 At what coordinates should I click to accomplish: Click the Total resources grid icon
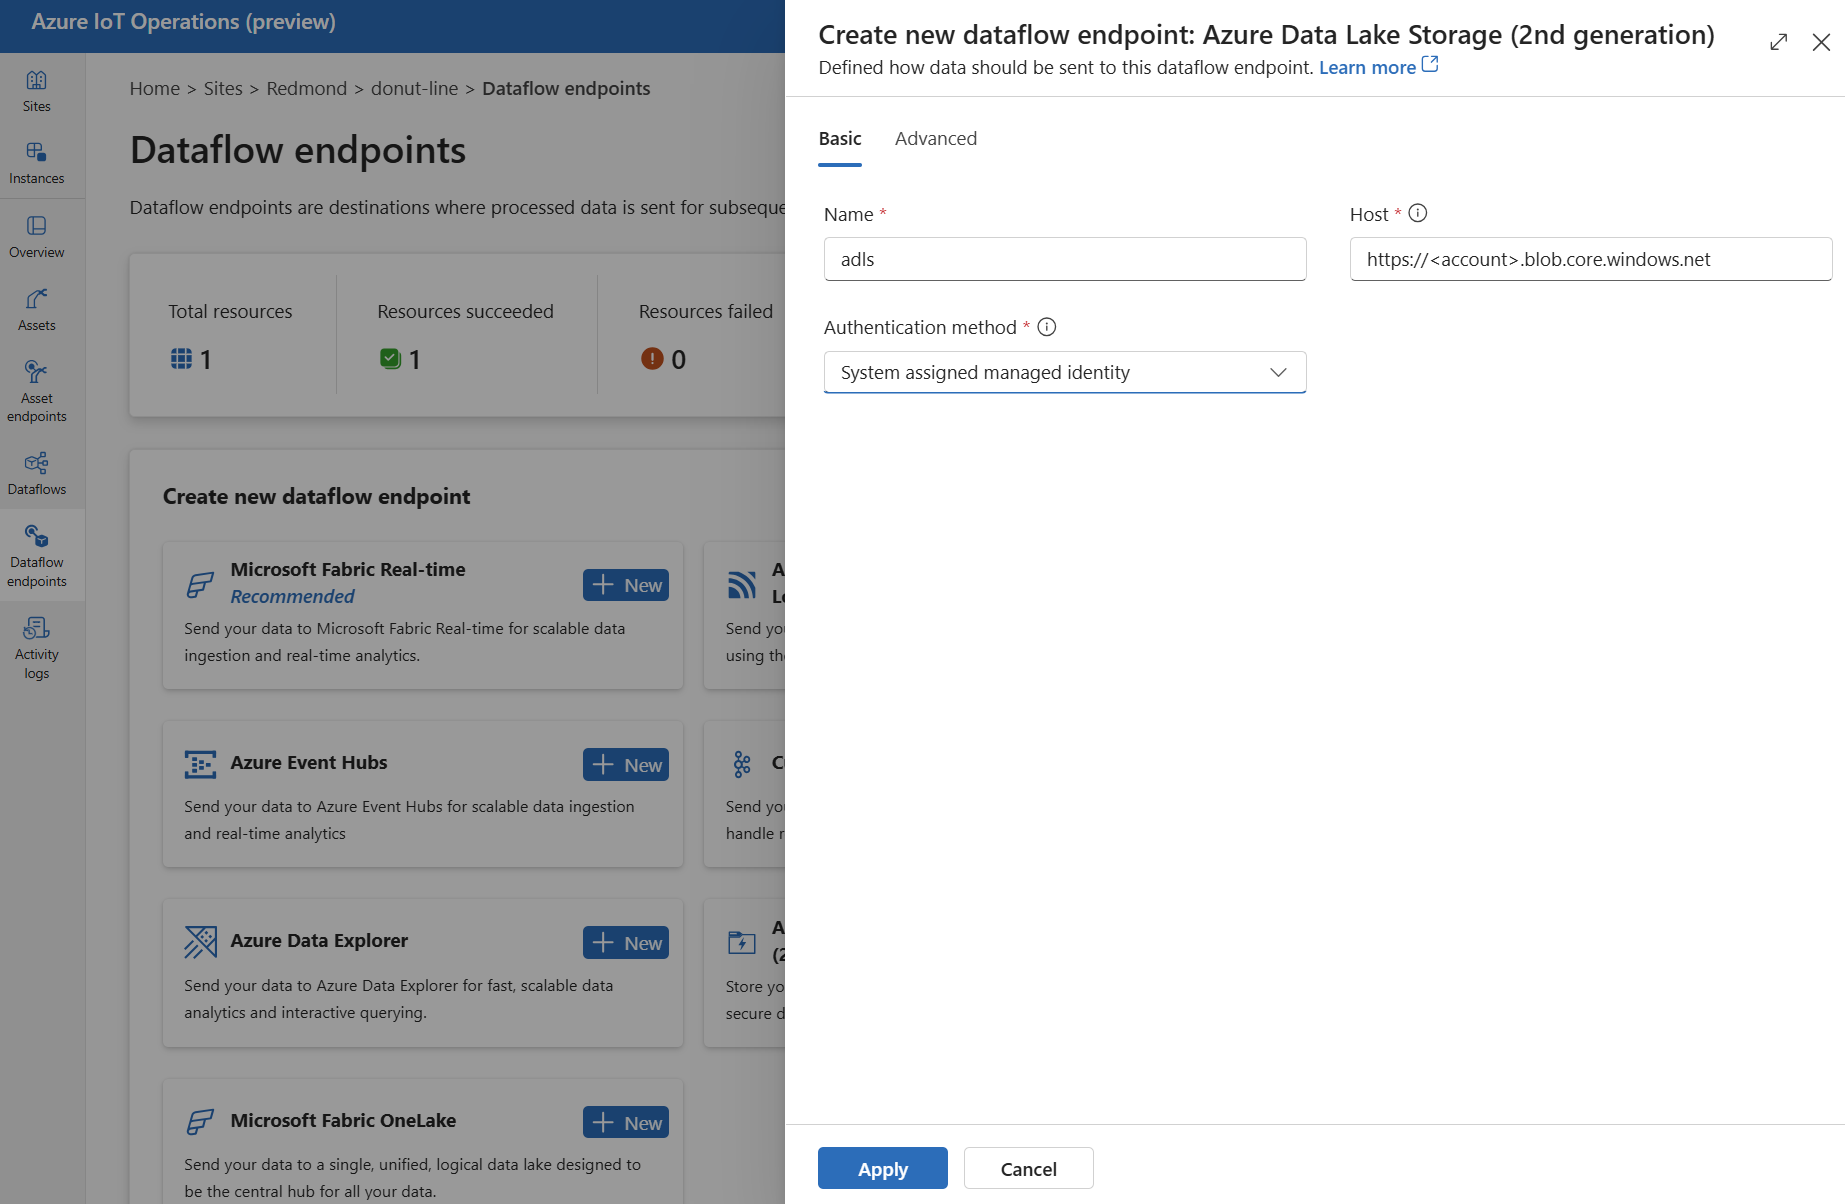[181, 358]
